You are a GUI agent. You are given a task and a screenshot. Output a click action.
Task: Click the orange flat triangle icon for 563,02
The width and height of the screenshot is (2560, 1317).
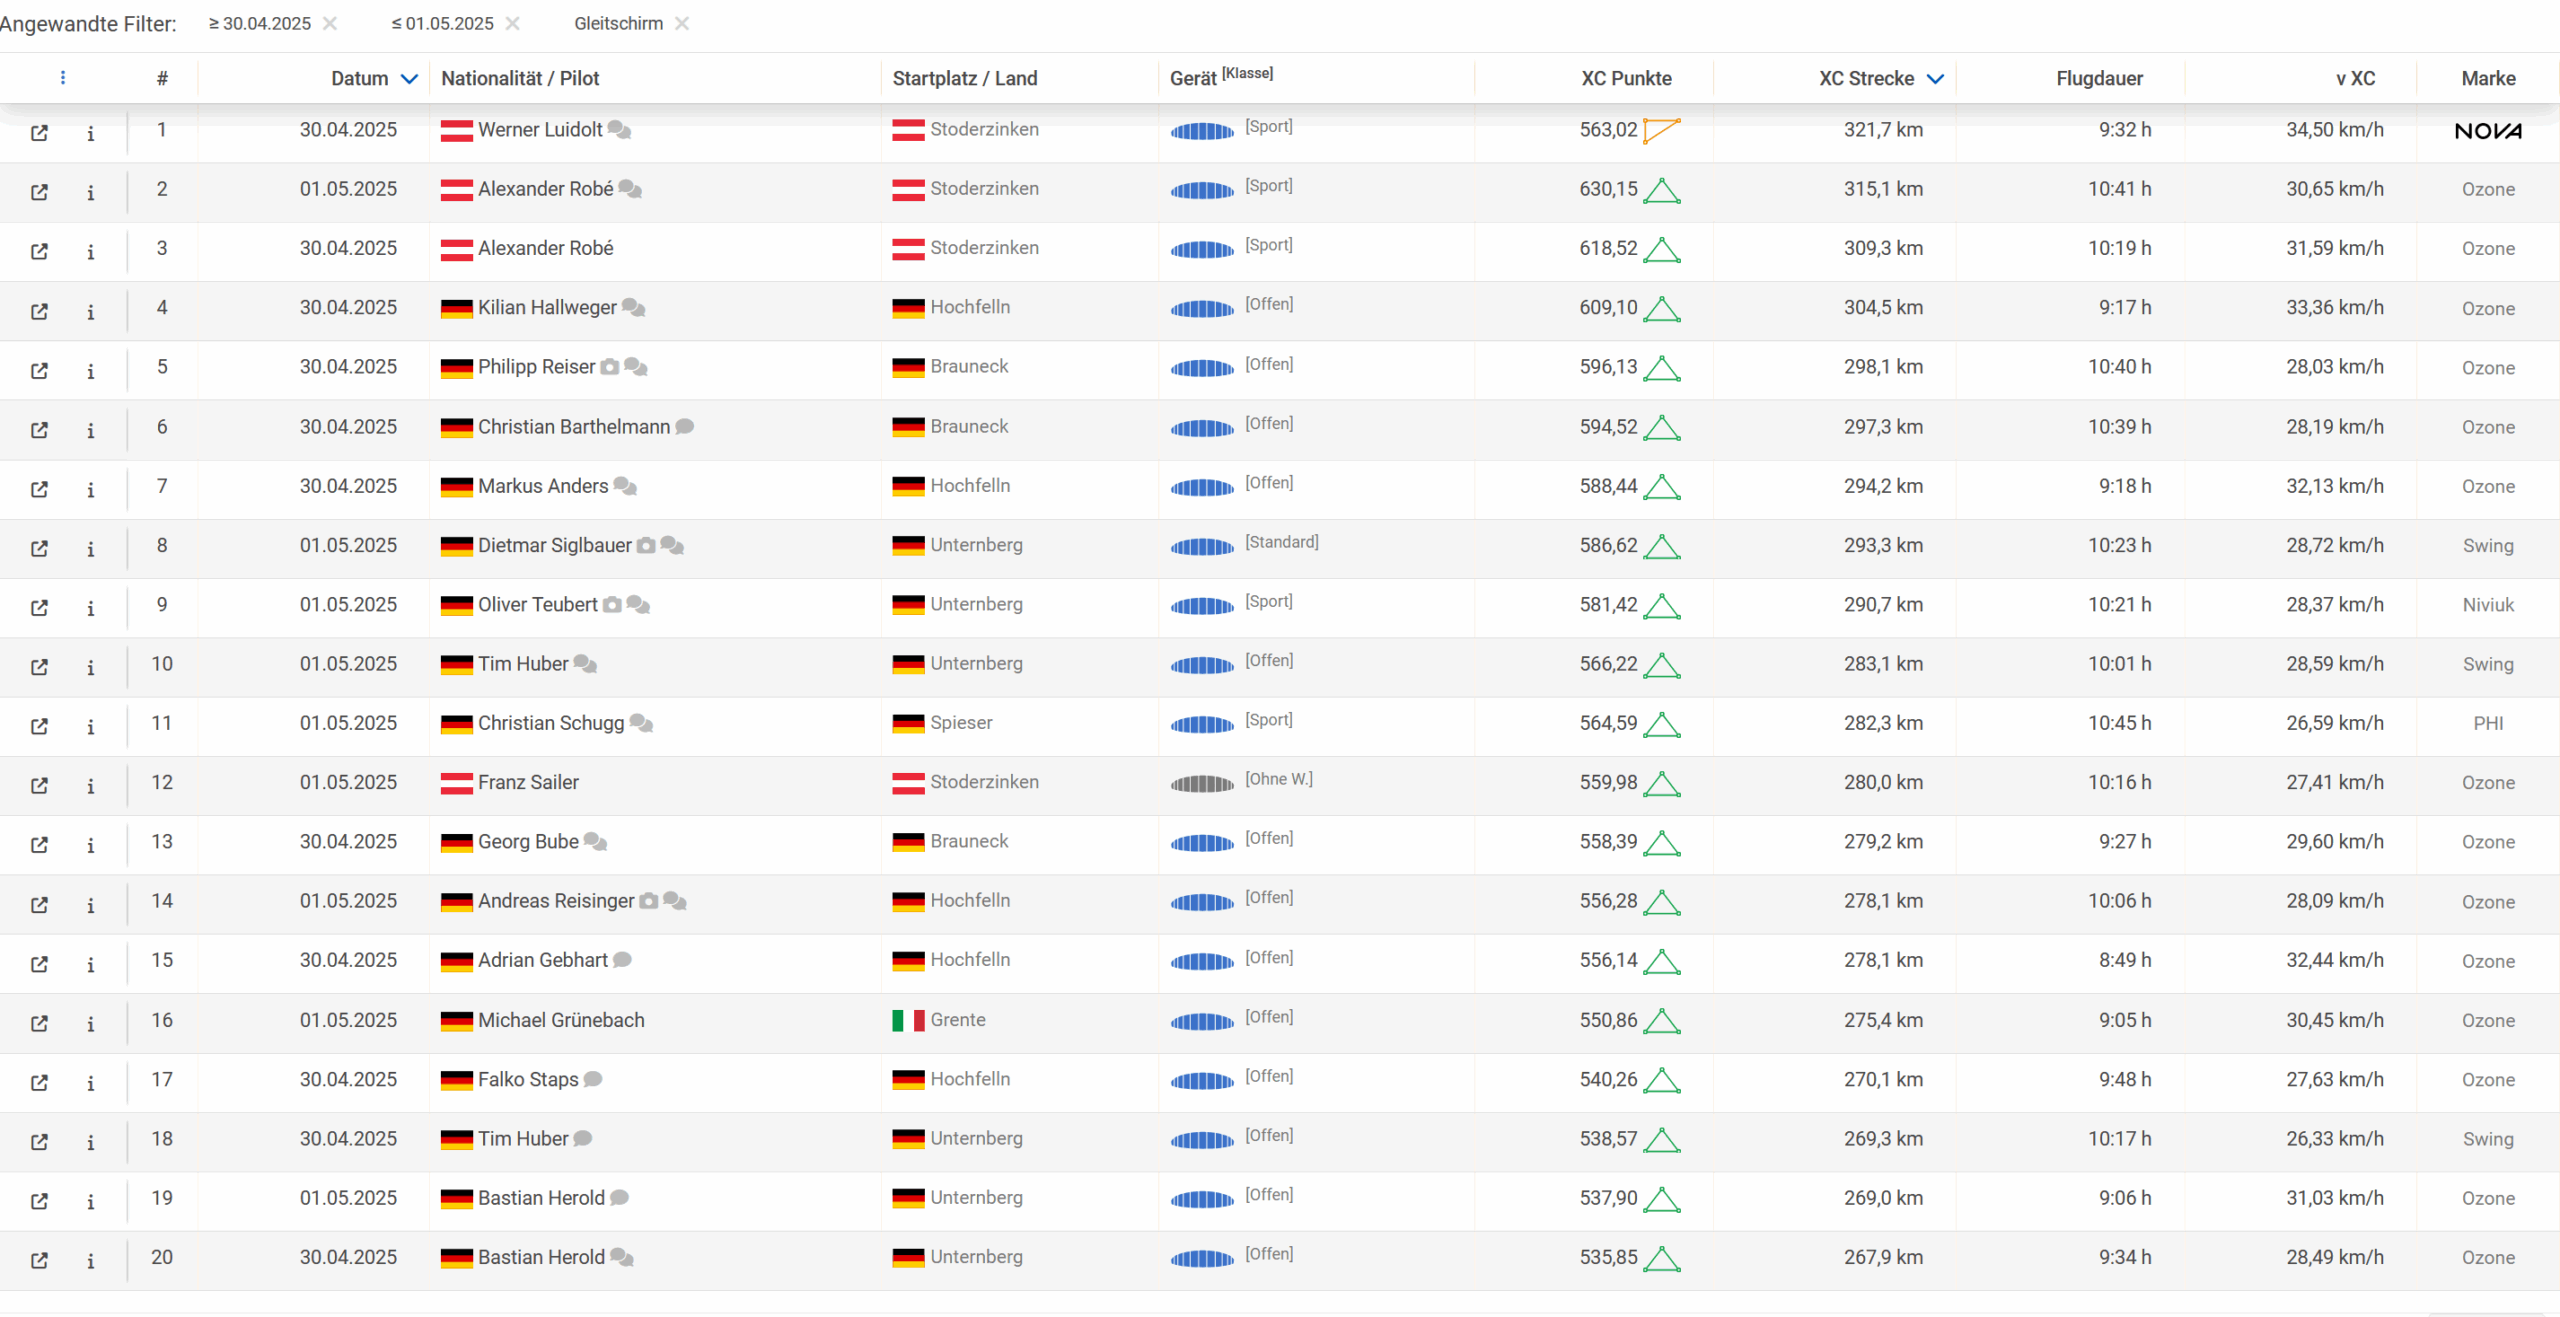[1661, 130]
